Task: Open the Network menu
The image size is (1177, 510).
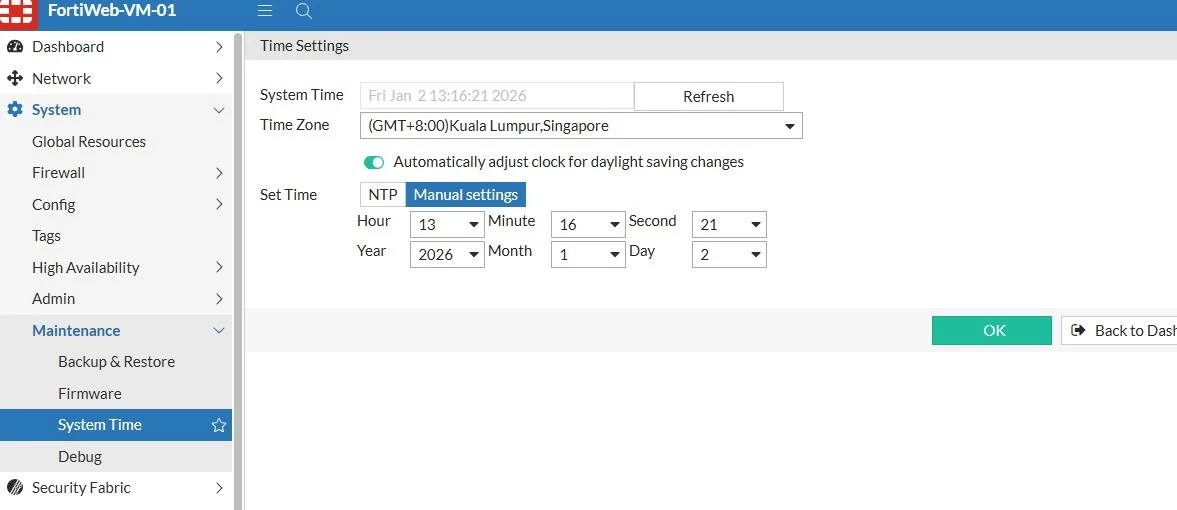Action: point(116,78)
